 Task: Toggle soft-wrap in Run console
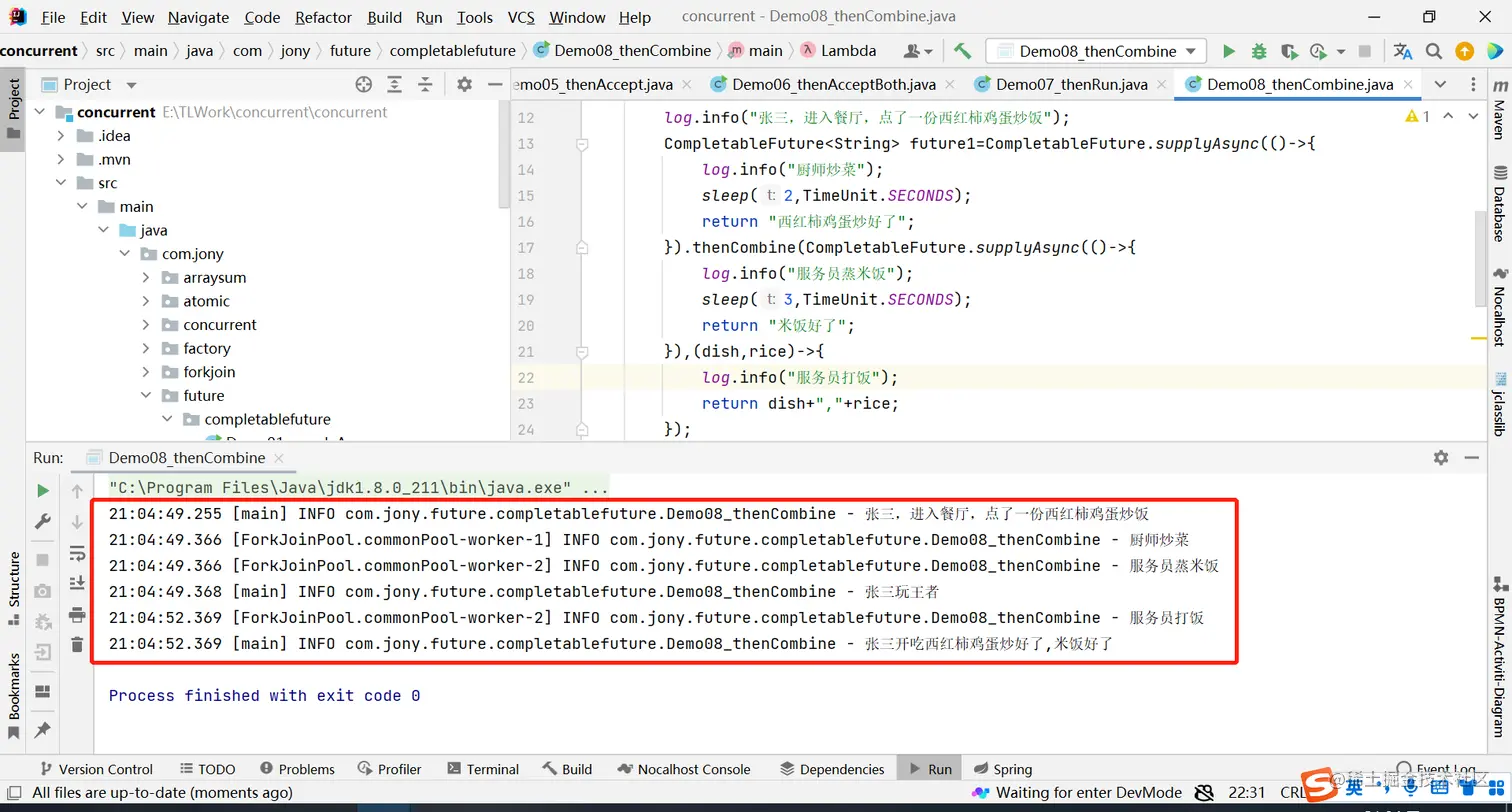[x=77, y=553]
